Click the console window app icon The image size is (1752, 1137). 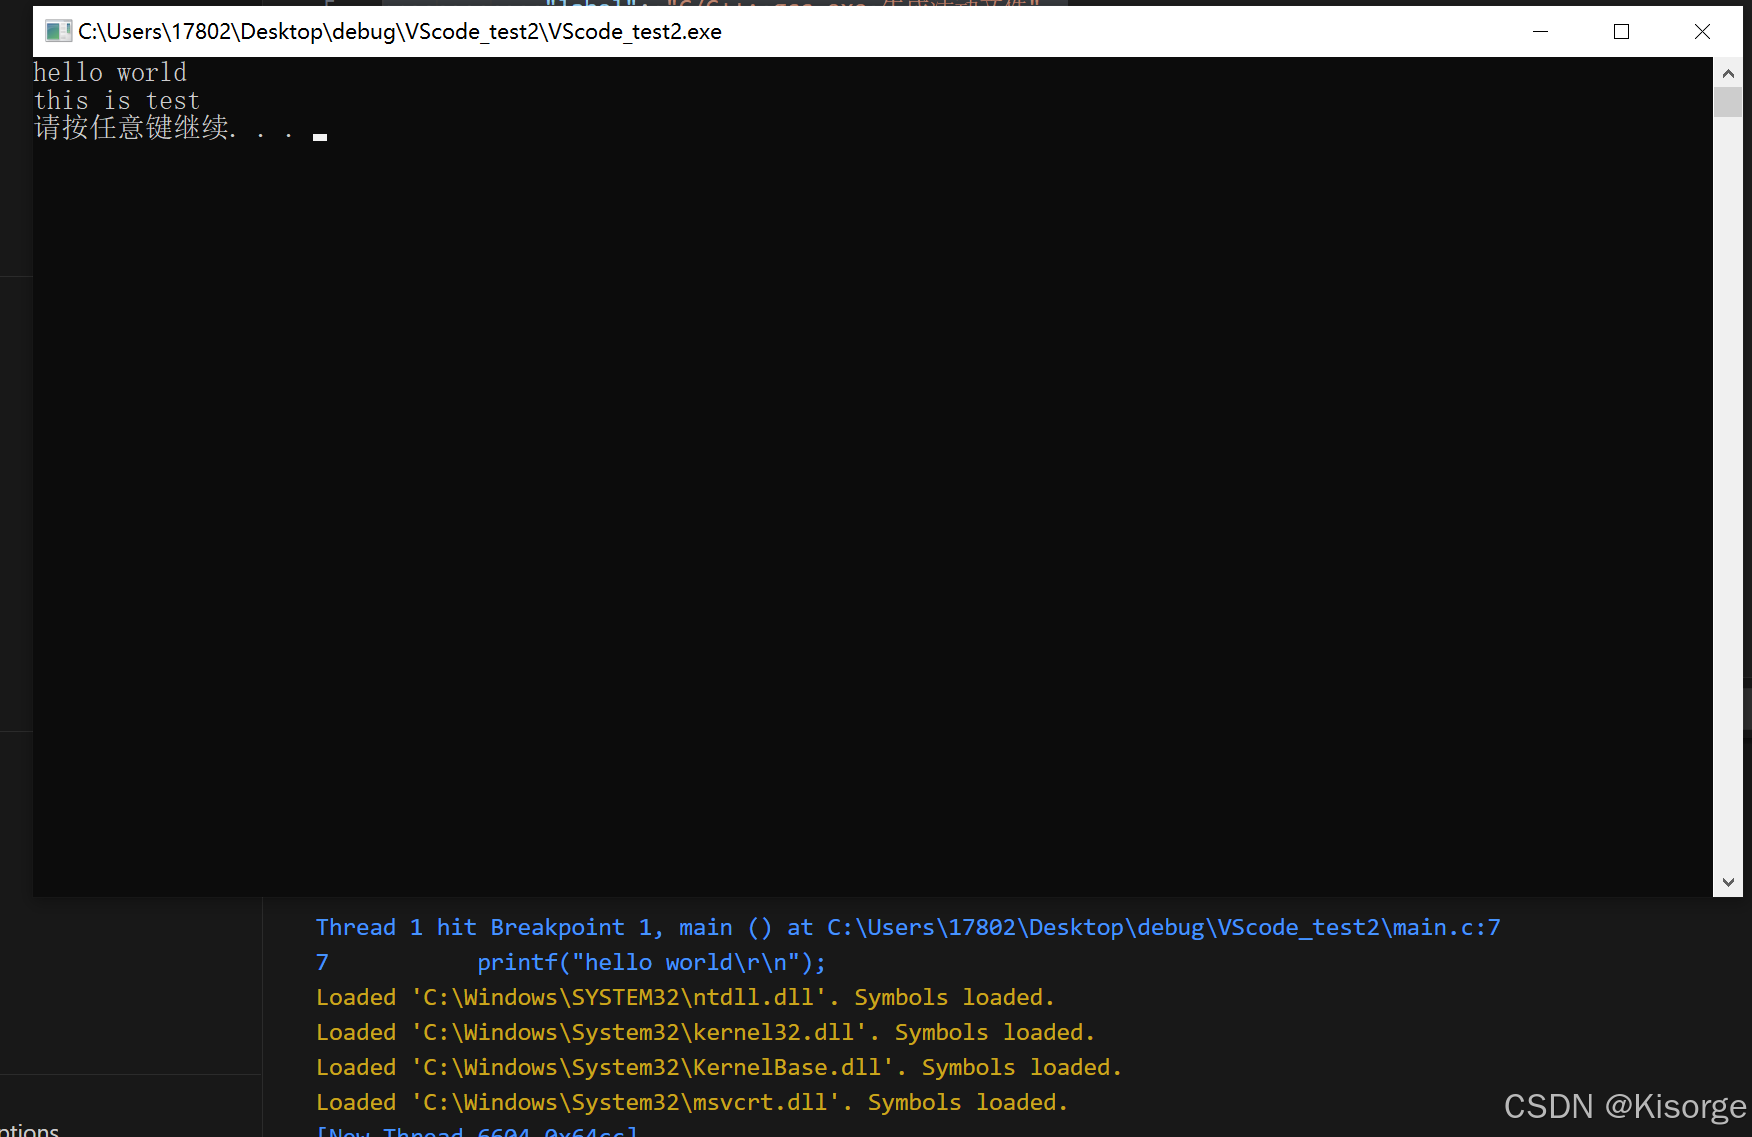click(x=58, y=31)
